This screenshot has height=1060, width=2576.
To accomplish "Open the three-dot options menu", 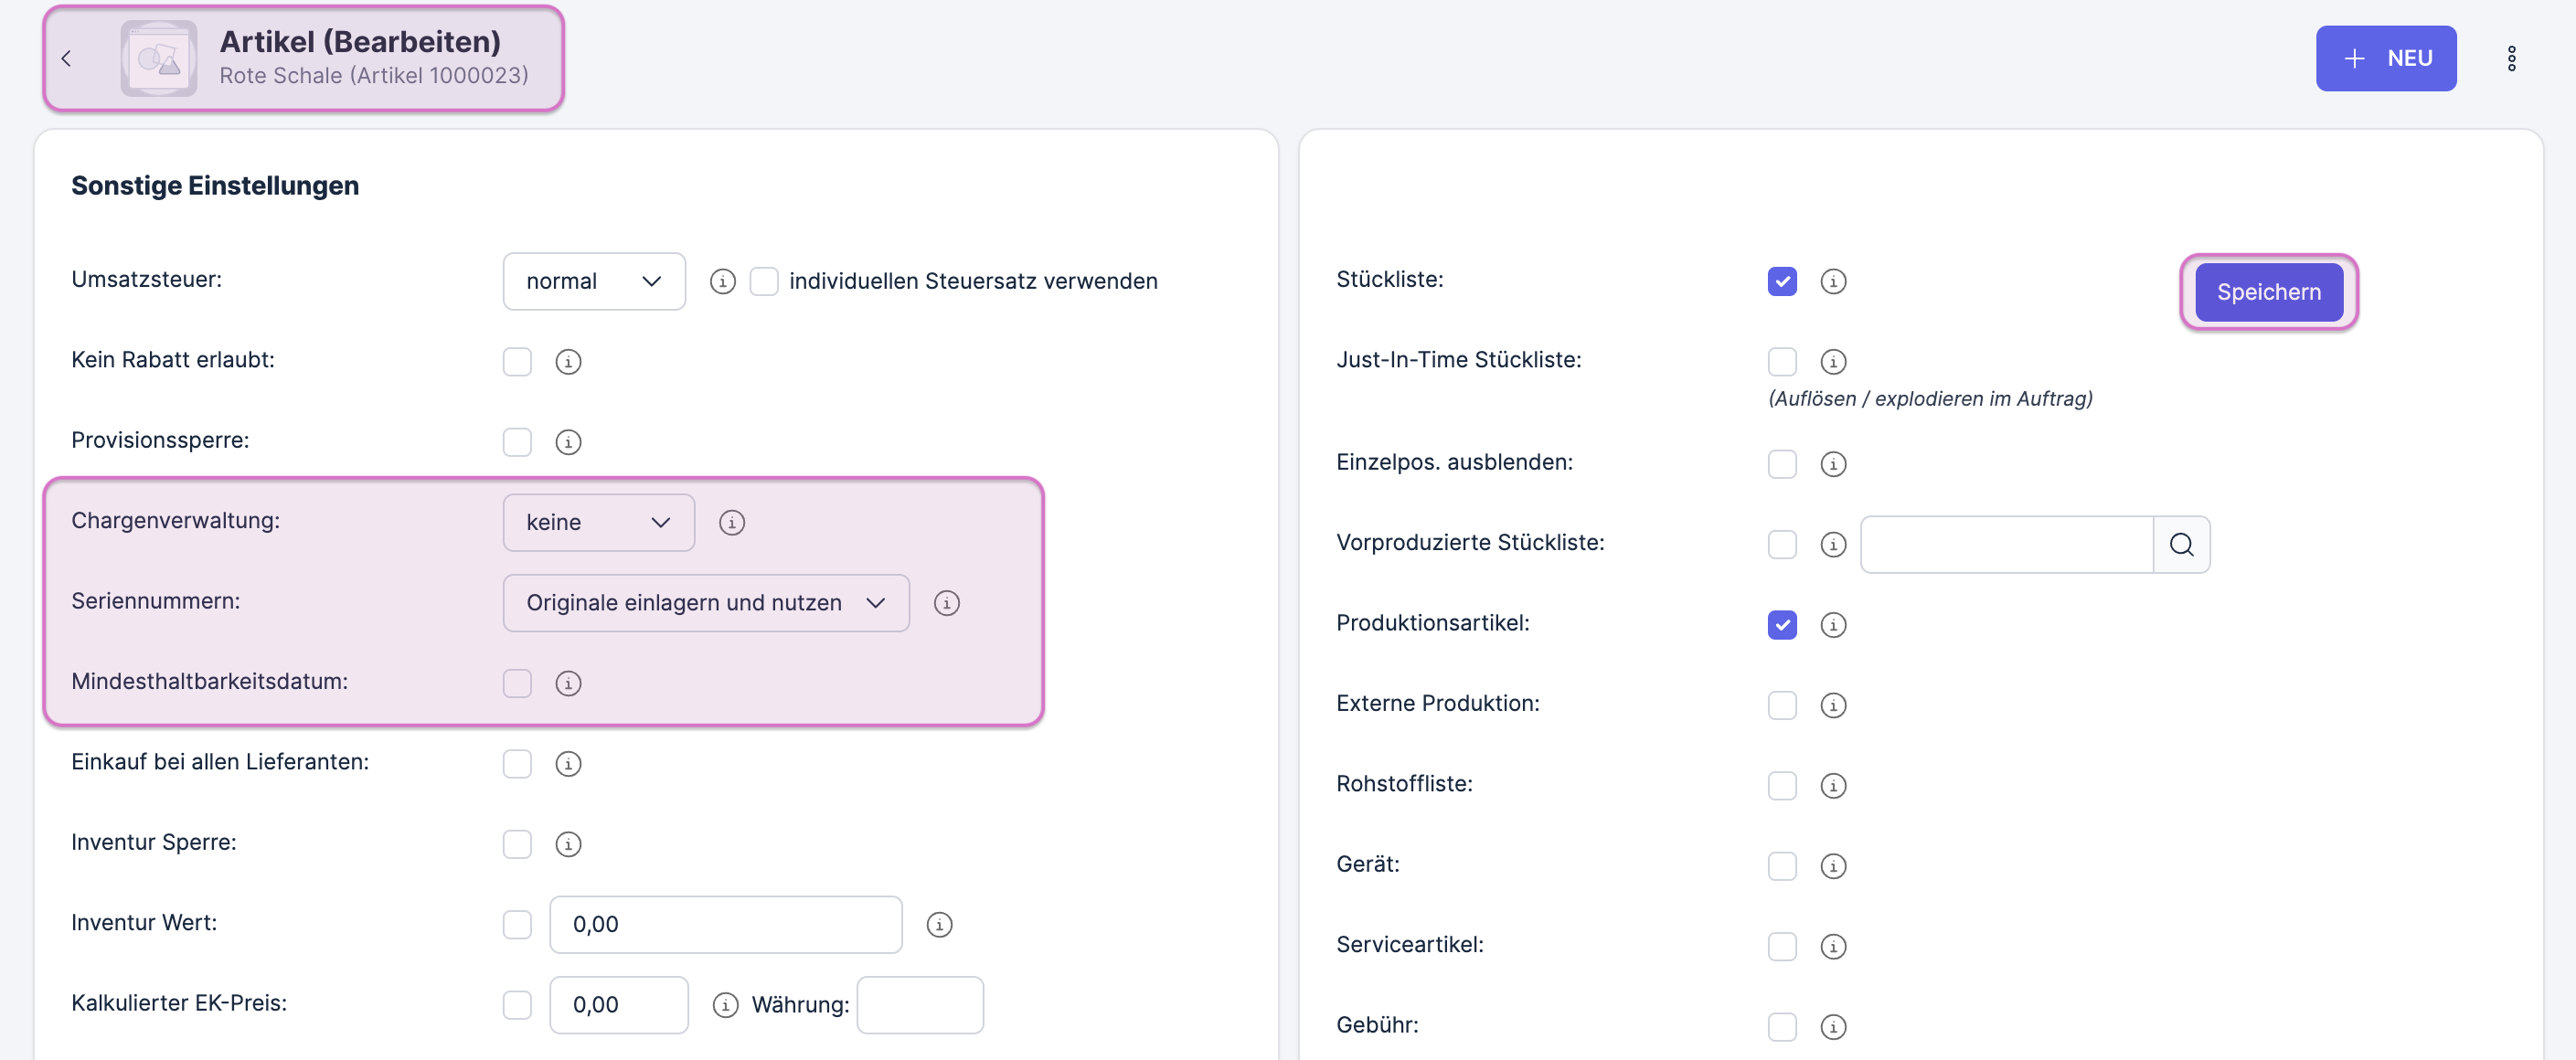I will (2510, 59).
